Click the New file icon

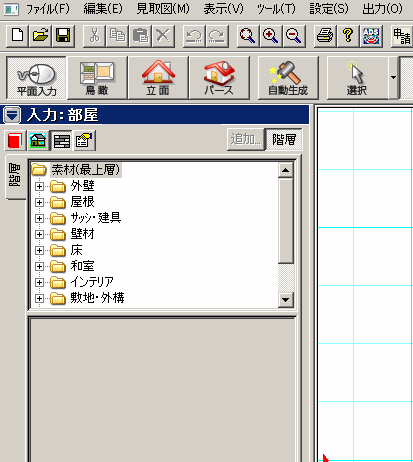tap(17, 35)
